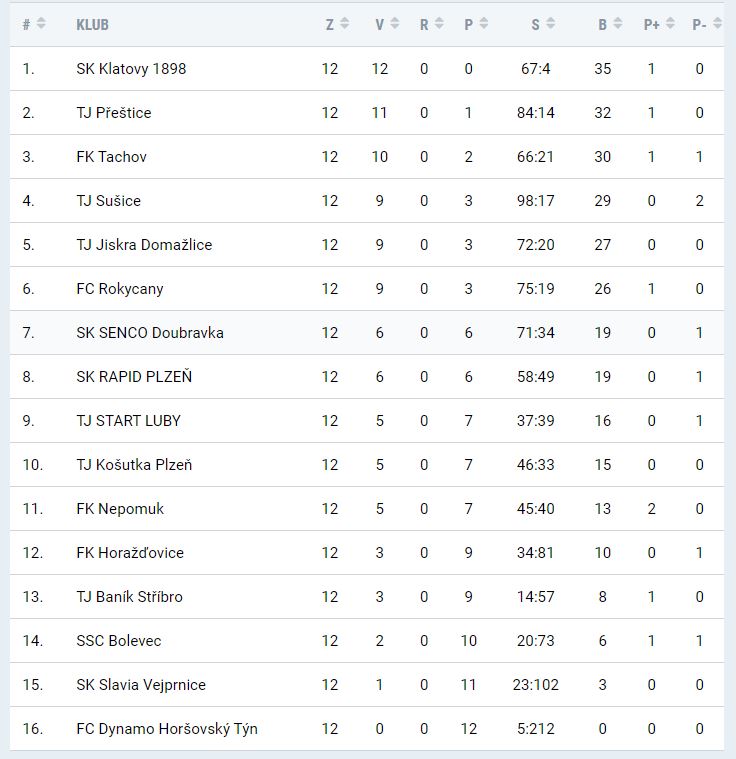Click the KLUB column header
This screenshot has width=736, height=759.
(x=93, y=24)
